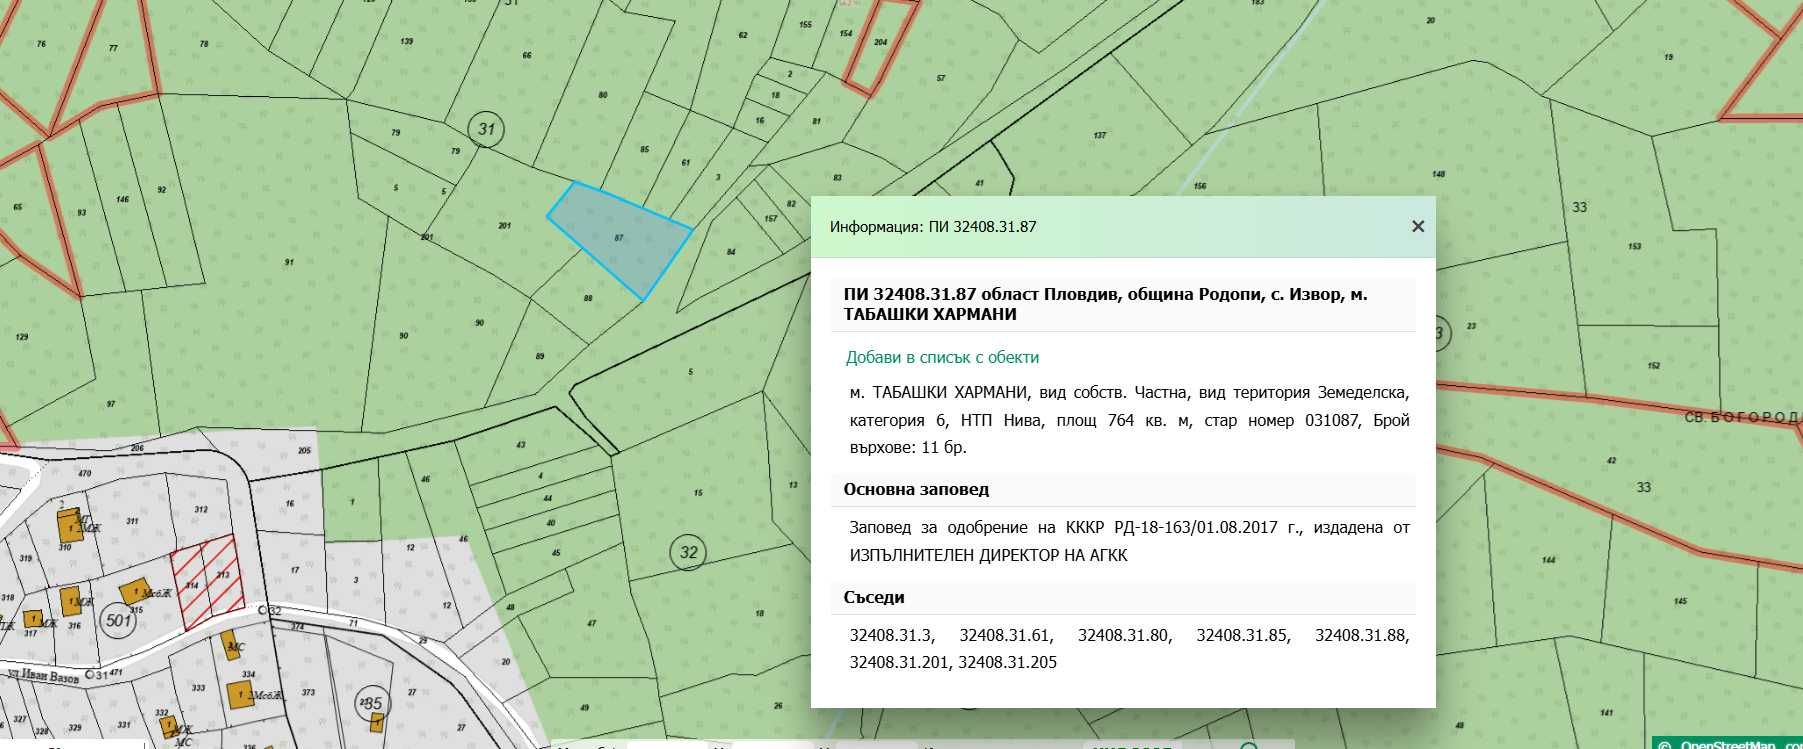Click the circled block number 501
1803x749 pixels.
click(119, 620)
